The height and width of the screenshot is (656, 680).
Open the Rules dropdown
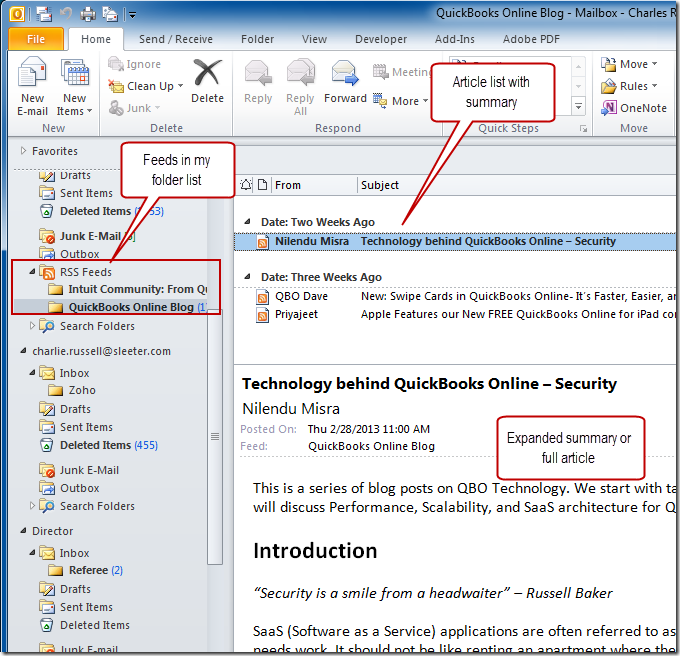(x=654, y=86)
